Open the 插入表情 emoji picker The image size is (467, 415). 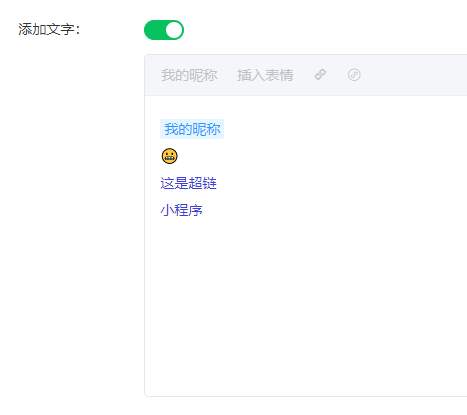coord(265,75)
